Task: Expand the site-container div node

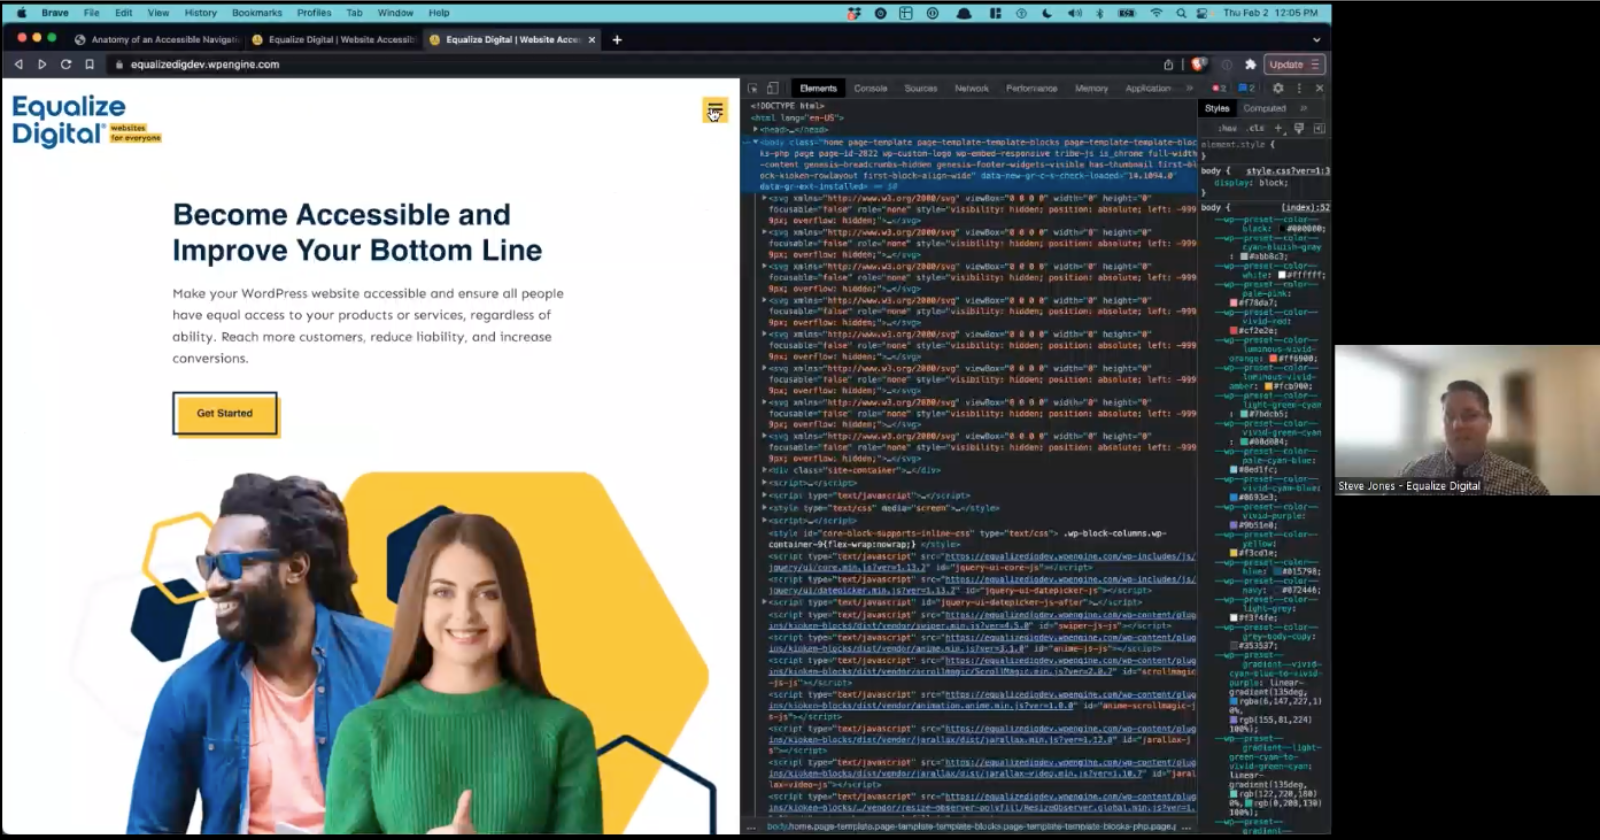Action: pyautogui.click(x=765, y=470)
